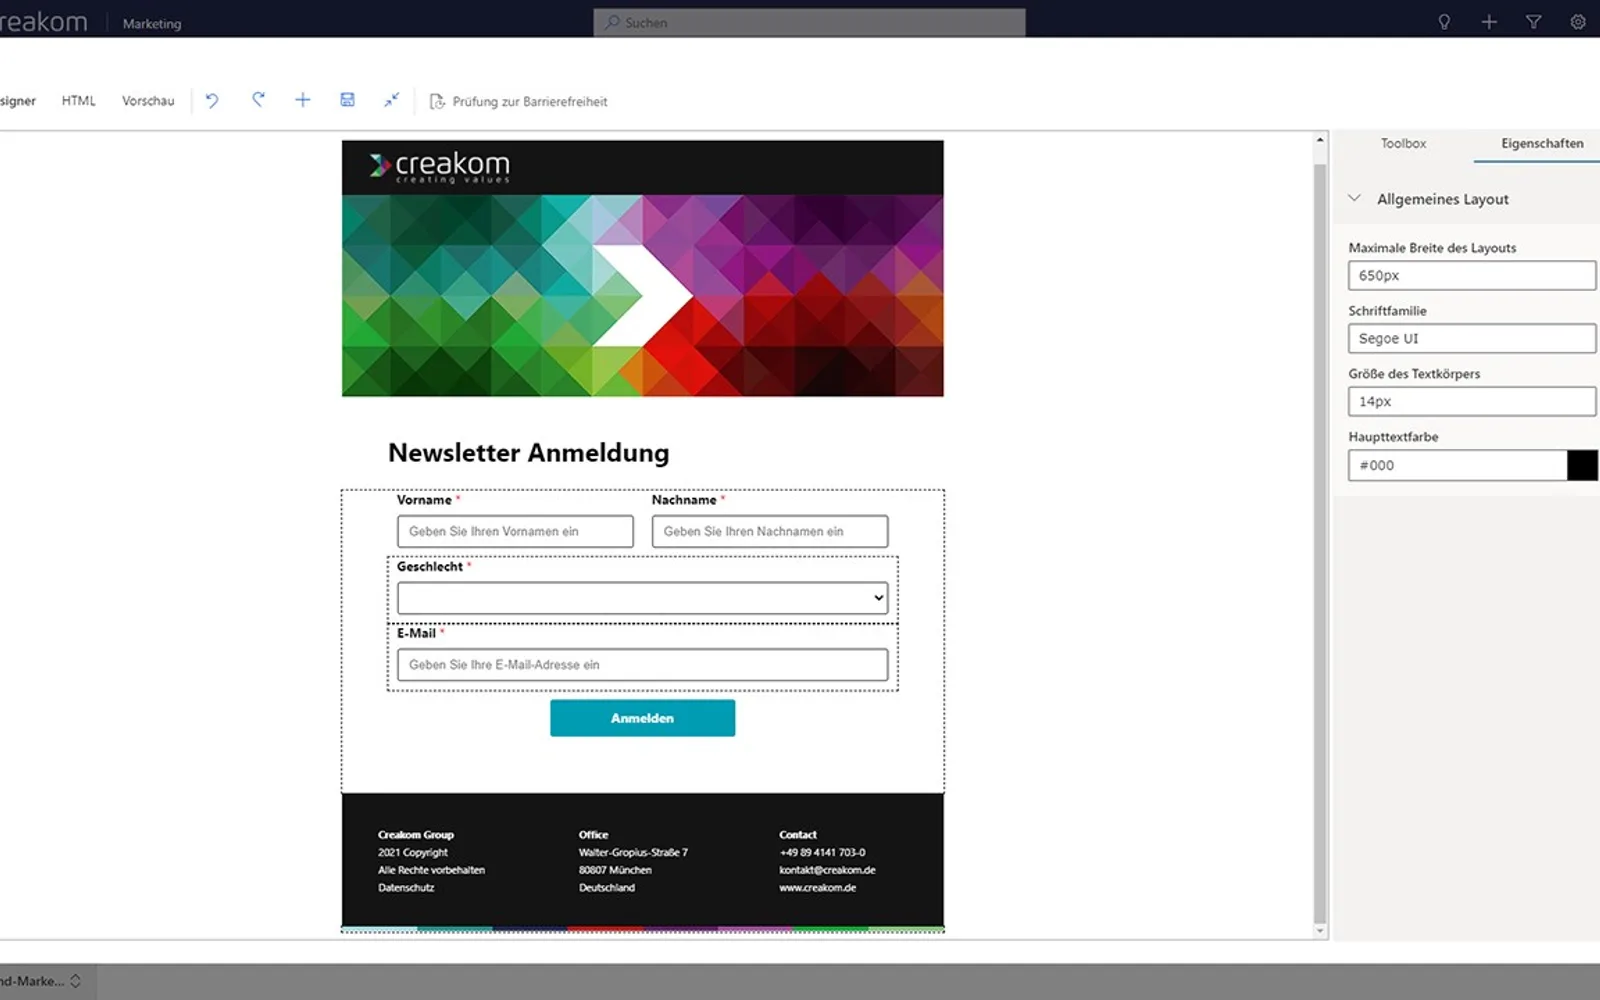Select the Walter-Gropius-Straße 7 footer text
This screenshot has width=1600, height=1000.
(633, 853)
